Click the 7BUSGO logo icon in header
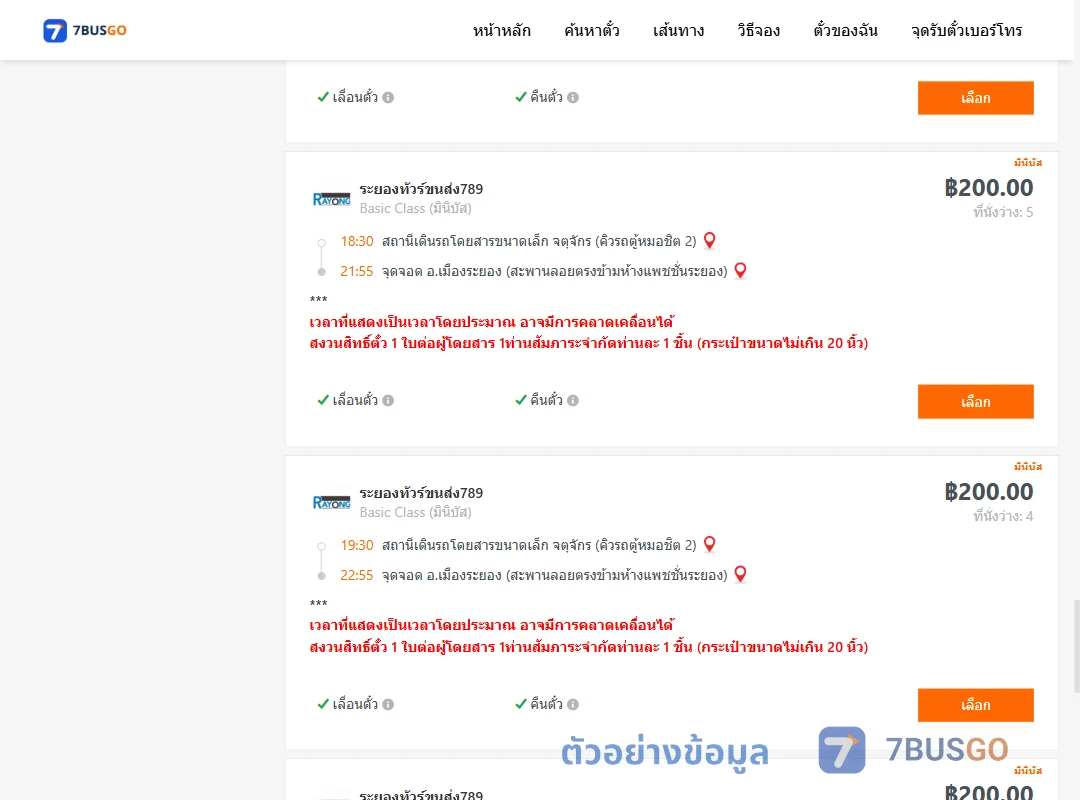The height and width of the screenshot is (800, 1080). [x=55, y=30]
